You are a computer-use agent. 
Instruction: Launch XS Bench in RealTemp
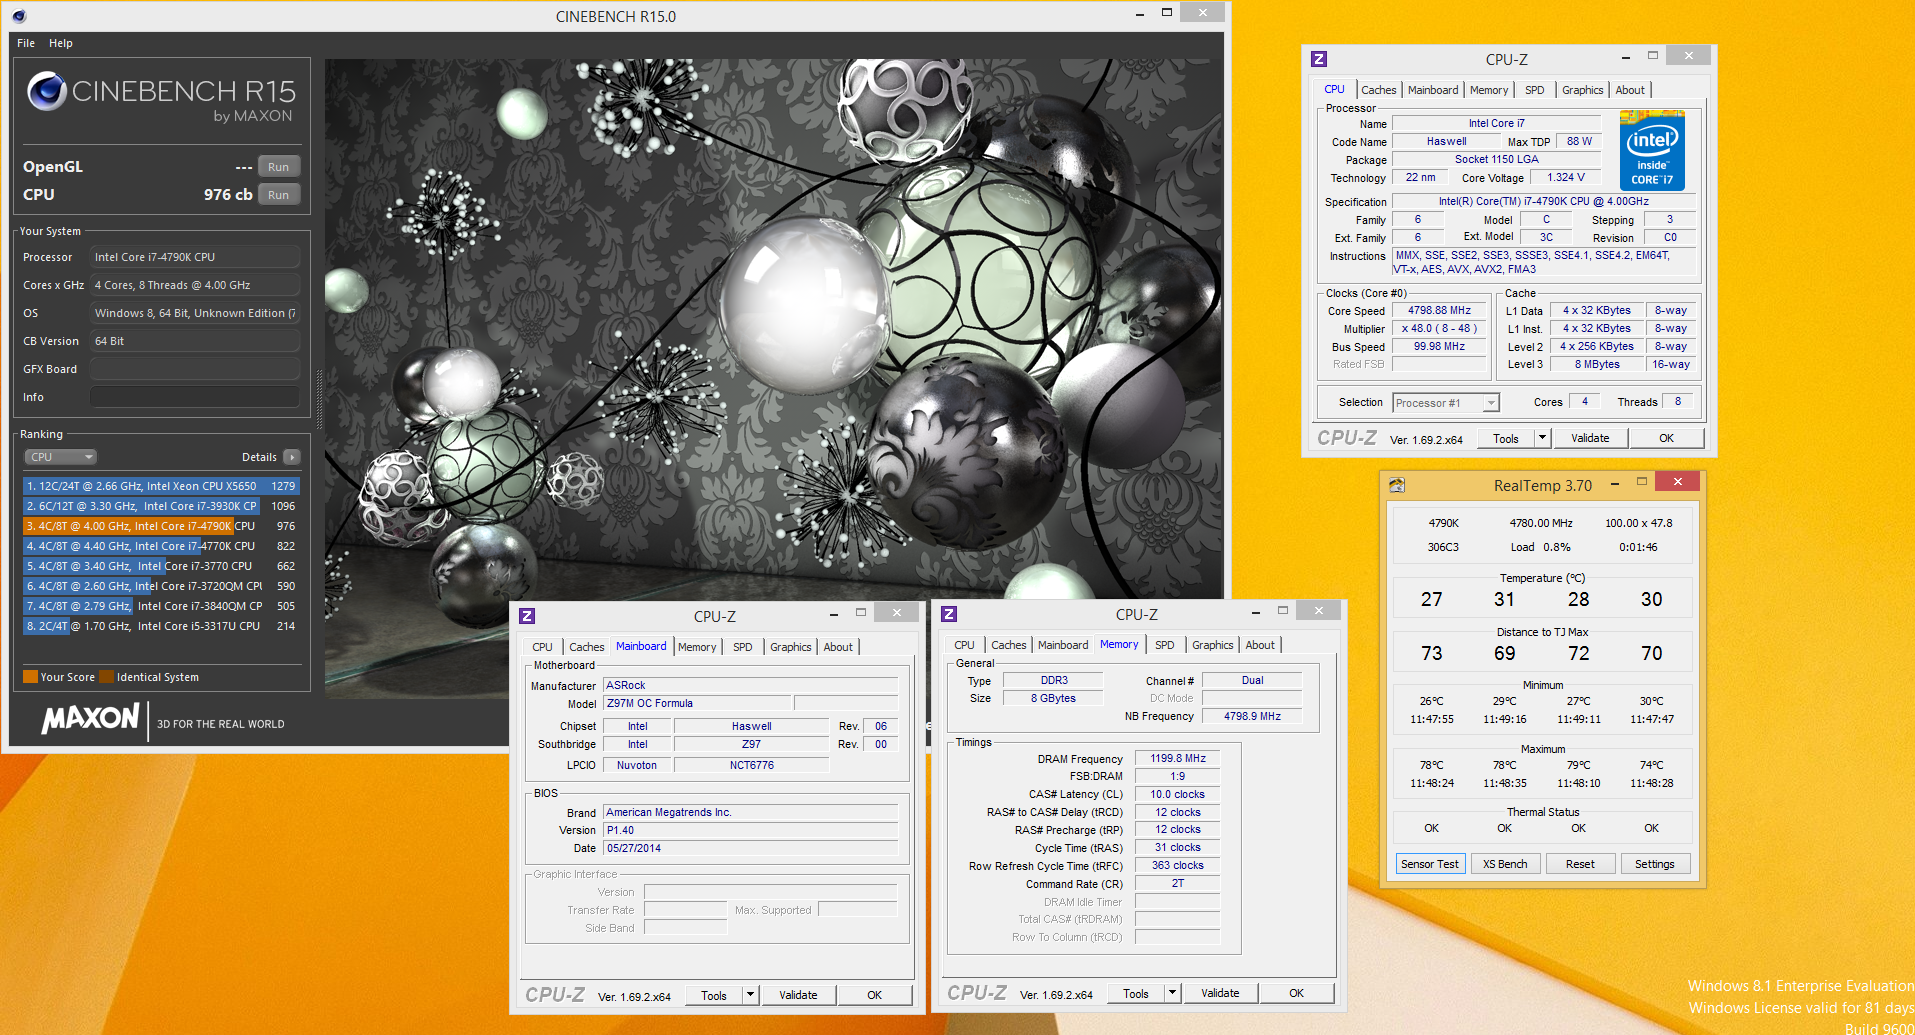(x=1505, y=864)
